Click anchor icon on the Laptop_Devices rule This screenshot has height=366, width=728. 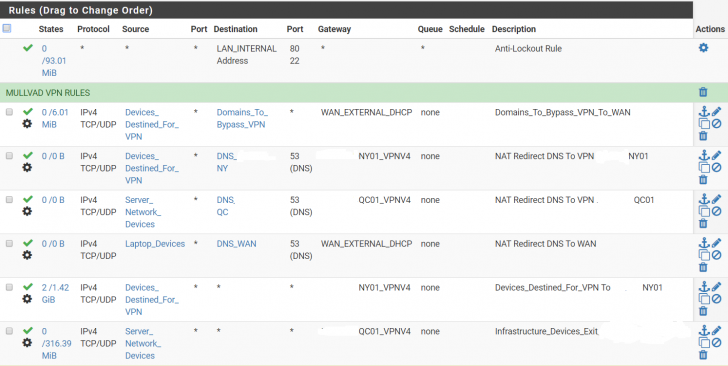704,243
